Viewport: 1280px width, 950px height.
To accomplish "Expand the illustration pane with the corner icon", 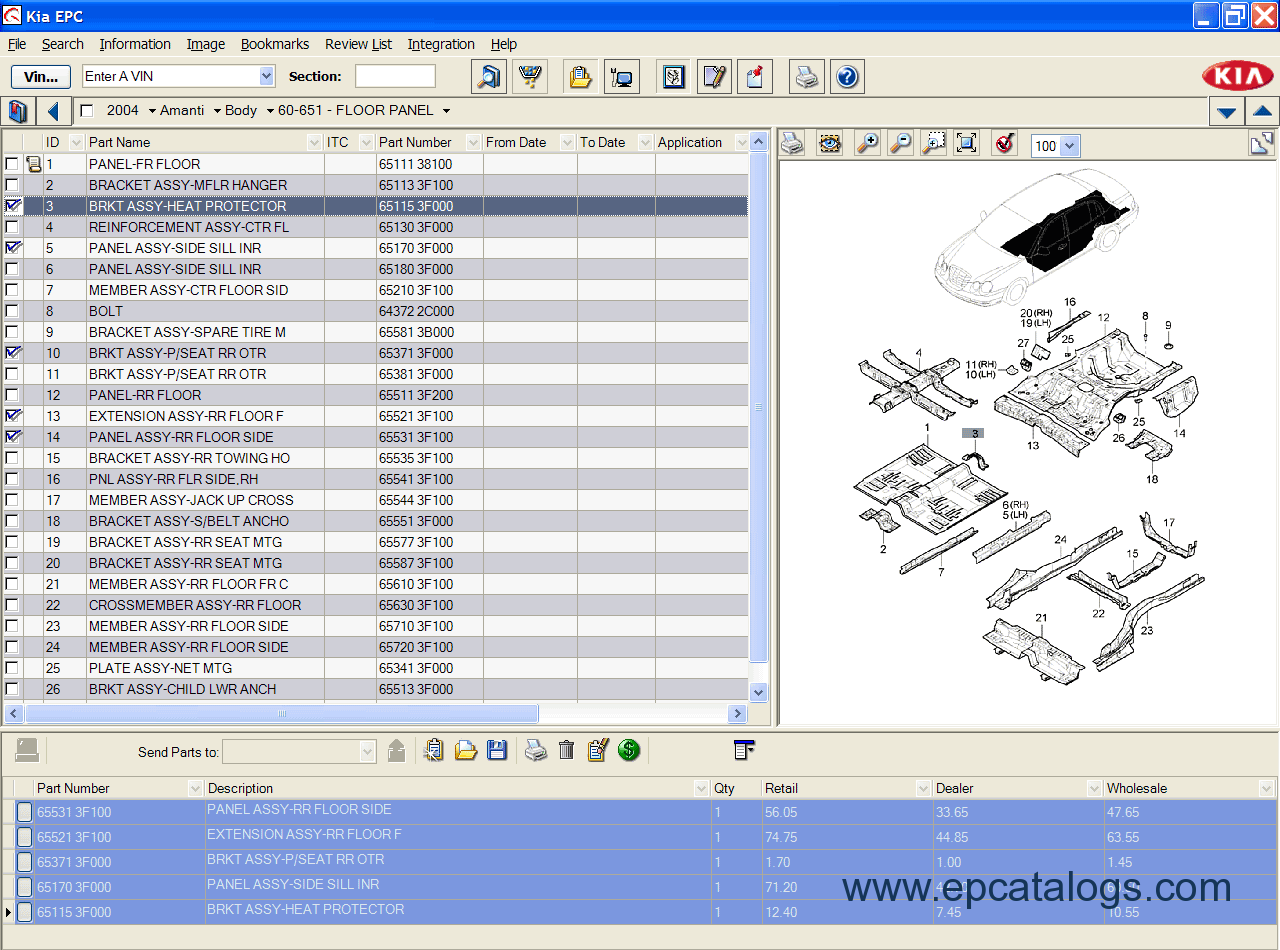I will click(x=1262, y=144).
